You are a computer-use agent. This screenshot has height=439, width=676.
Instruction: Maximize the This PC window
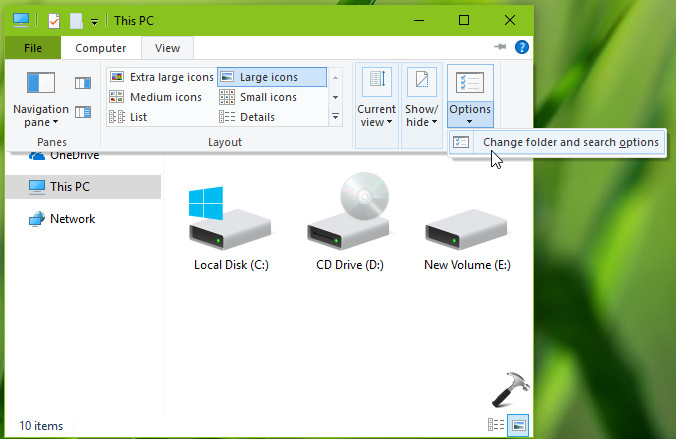pyautogui.click(x=464, y=20)
